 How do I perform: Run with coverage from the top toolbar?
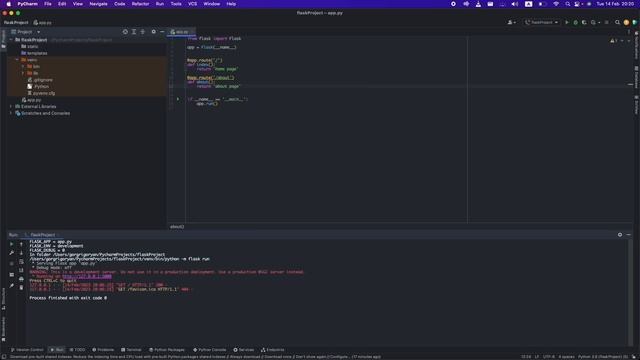(x=584, y=22)
